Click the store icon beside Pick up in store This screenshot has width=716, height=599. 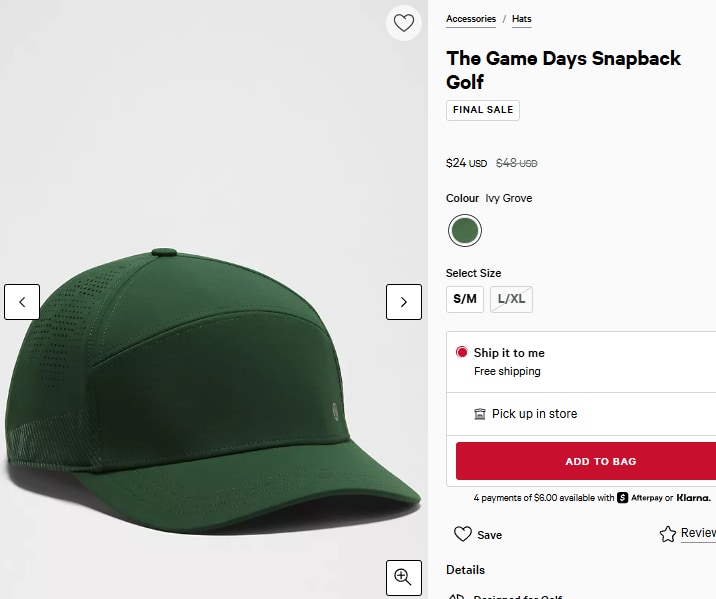click(479, 414)
